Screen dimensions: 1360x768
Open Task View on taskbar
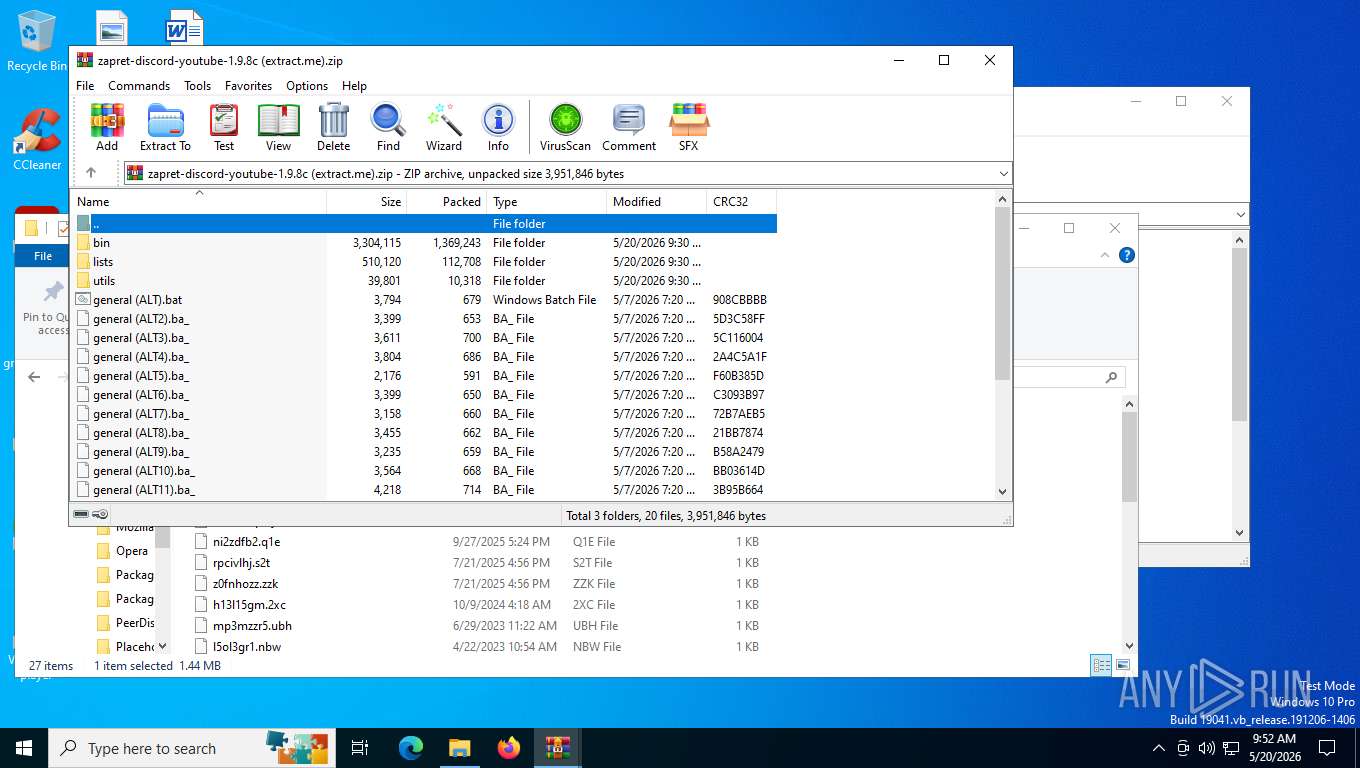point(360,748)
